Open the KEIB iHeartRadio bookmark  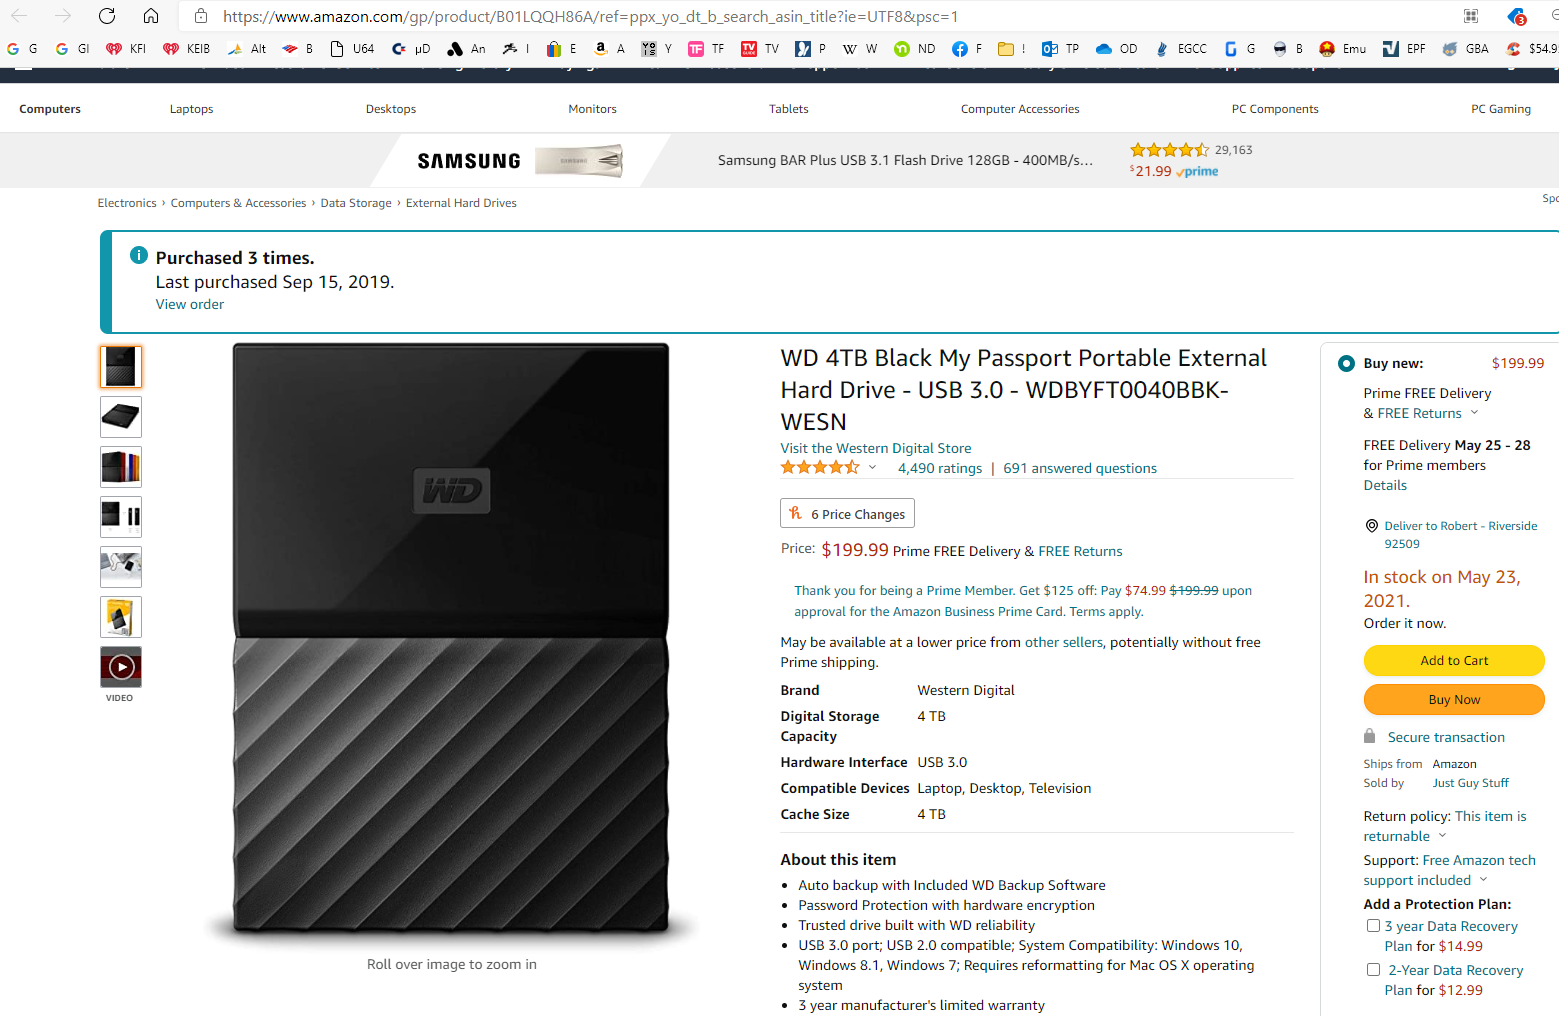[x=187, y=48]
